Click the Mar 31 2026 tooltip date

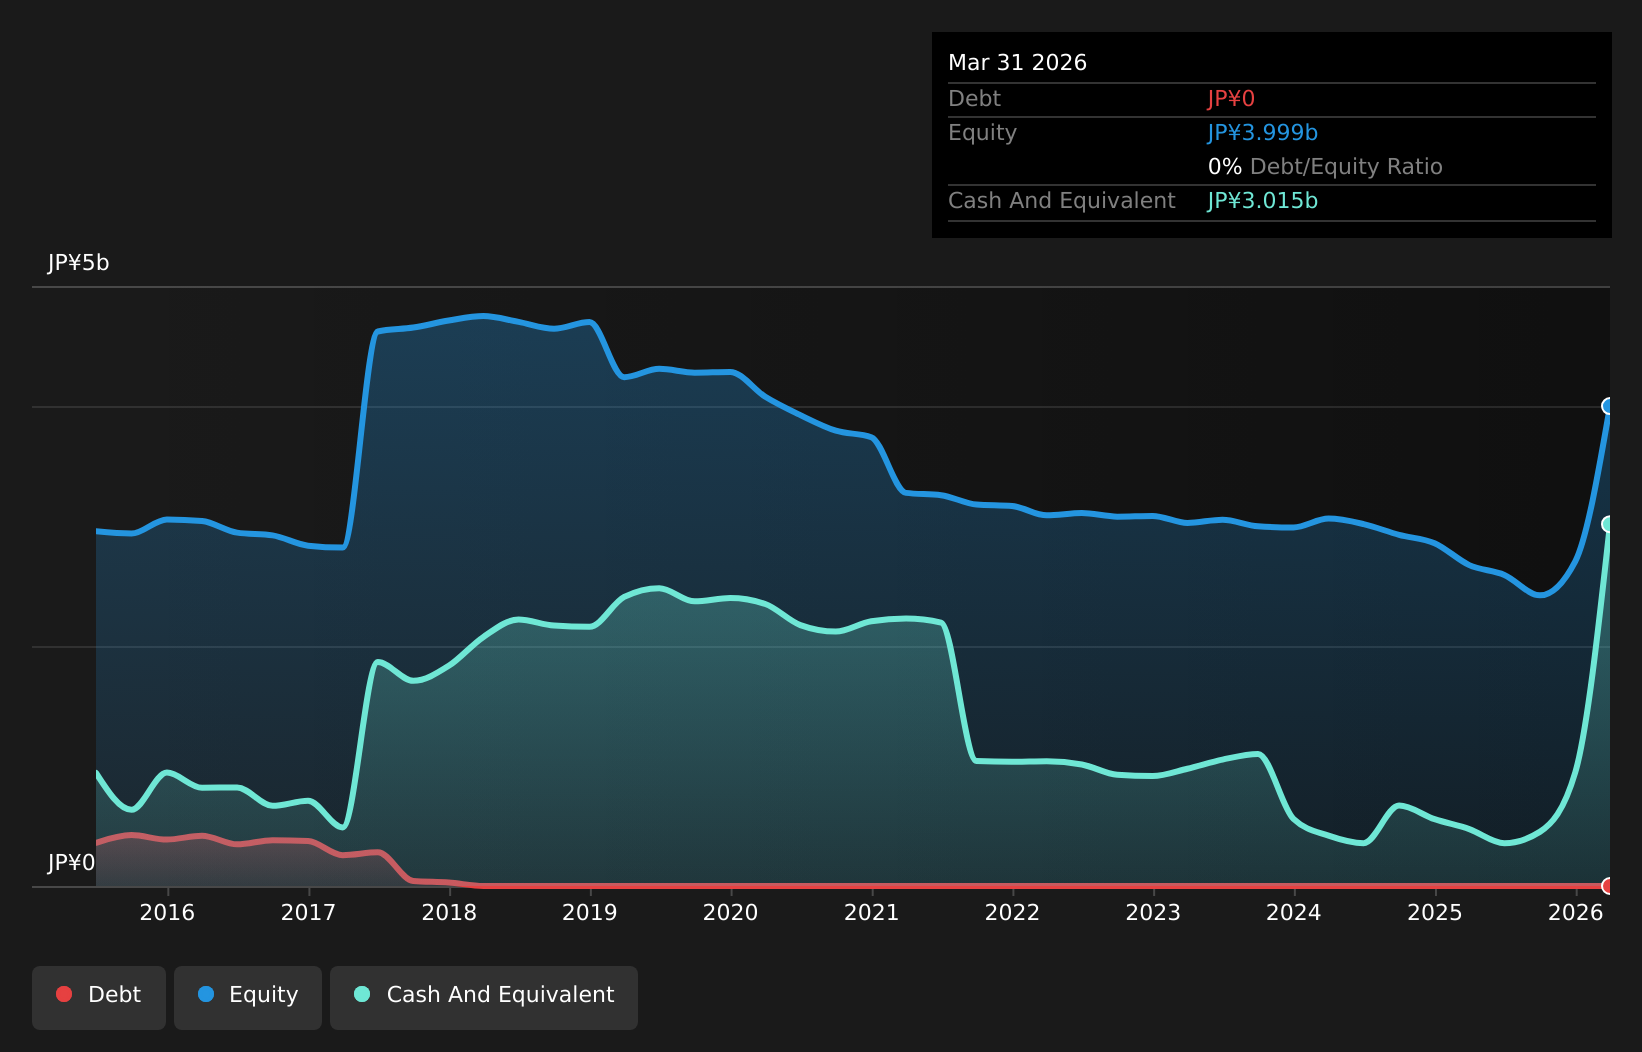point(1017,63)
